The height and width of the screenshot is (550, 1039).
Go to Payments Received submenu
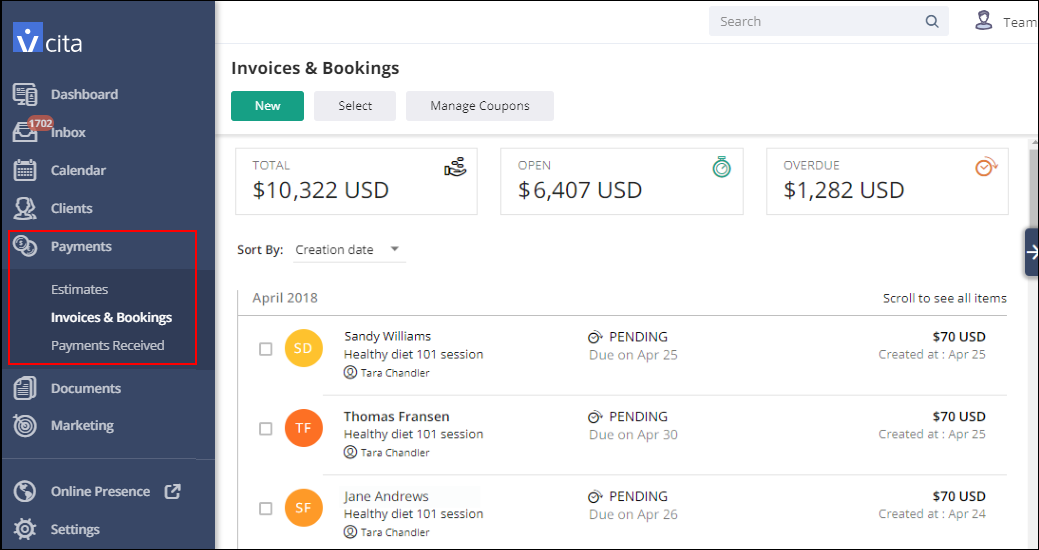click(108, 345)
